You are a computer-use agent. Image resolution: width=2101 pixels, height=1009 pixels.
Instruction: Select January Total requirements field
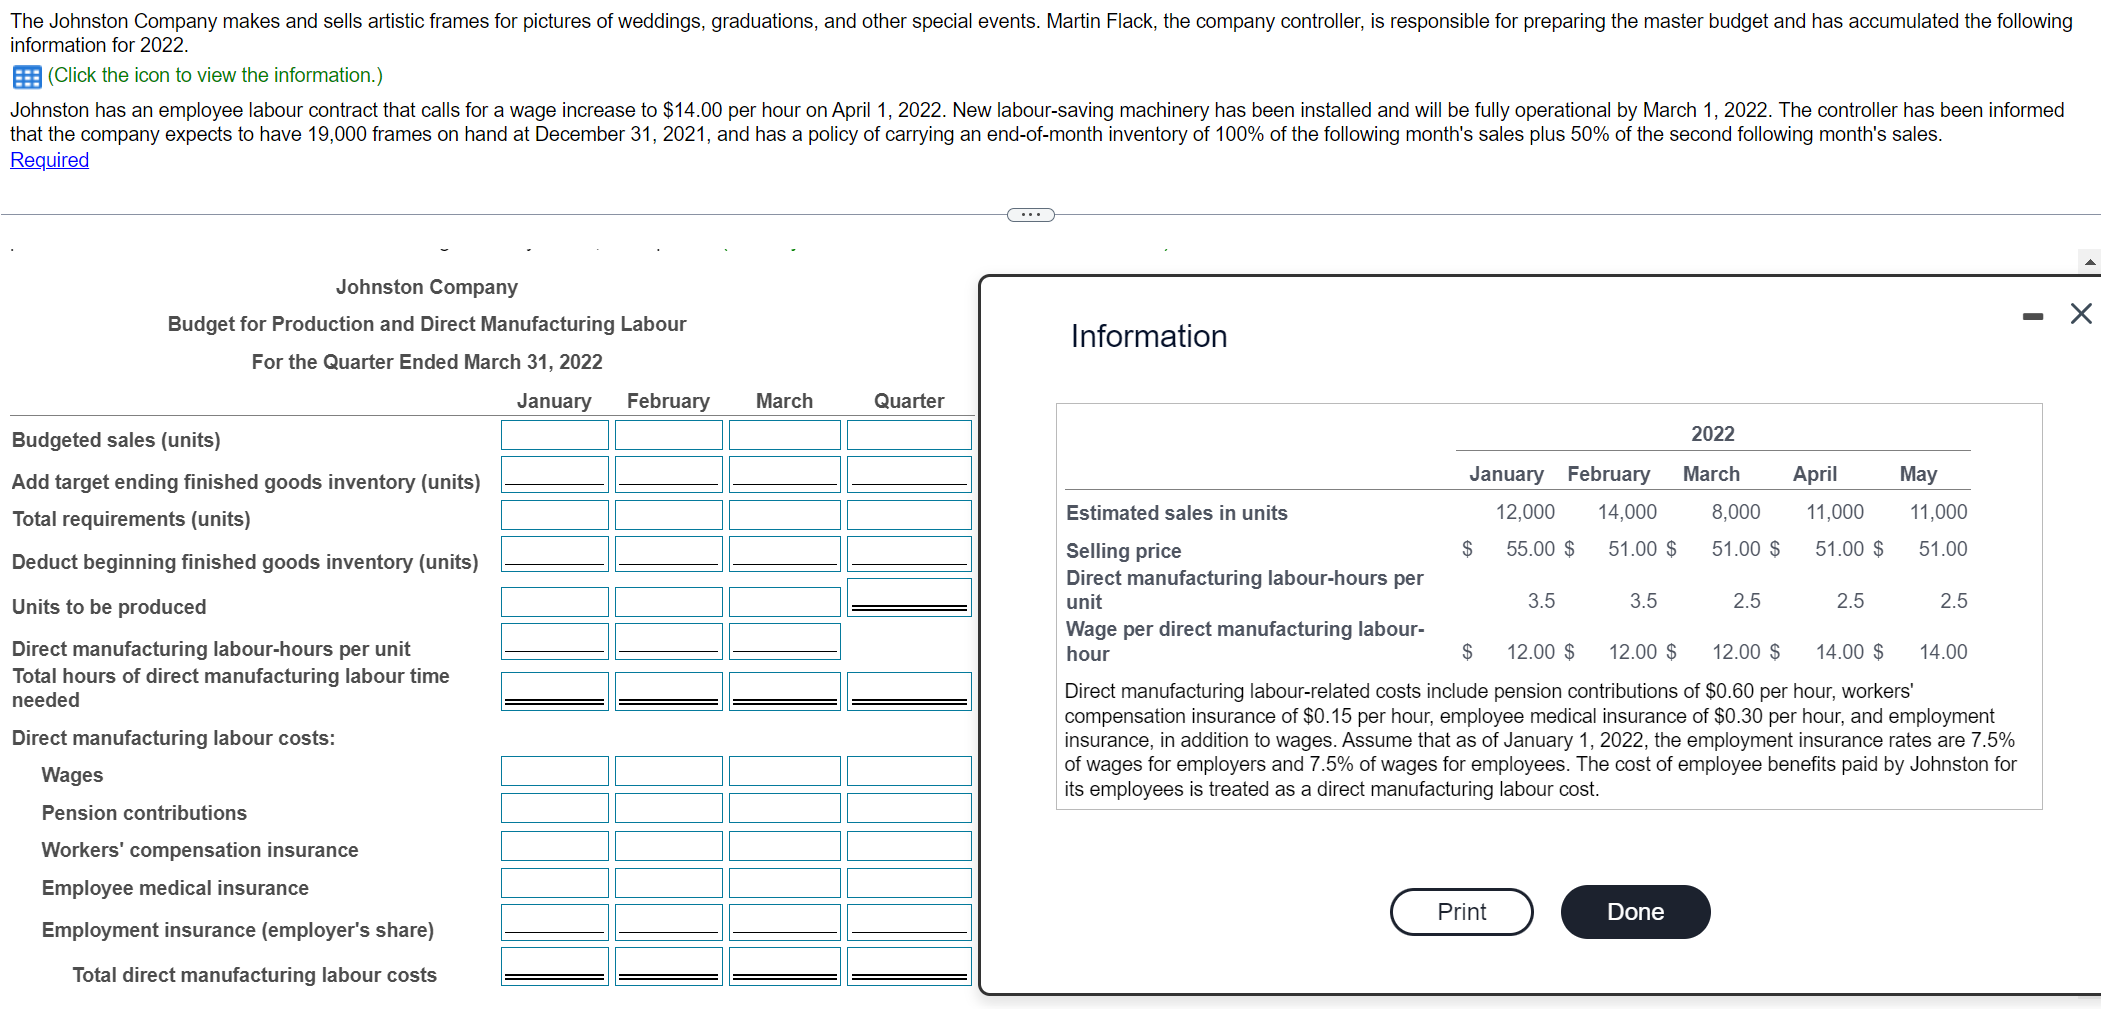click(x=555, y=515)
